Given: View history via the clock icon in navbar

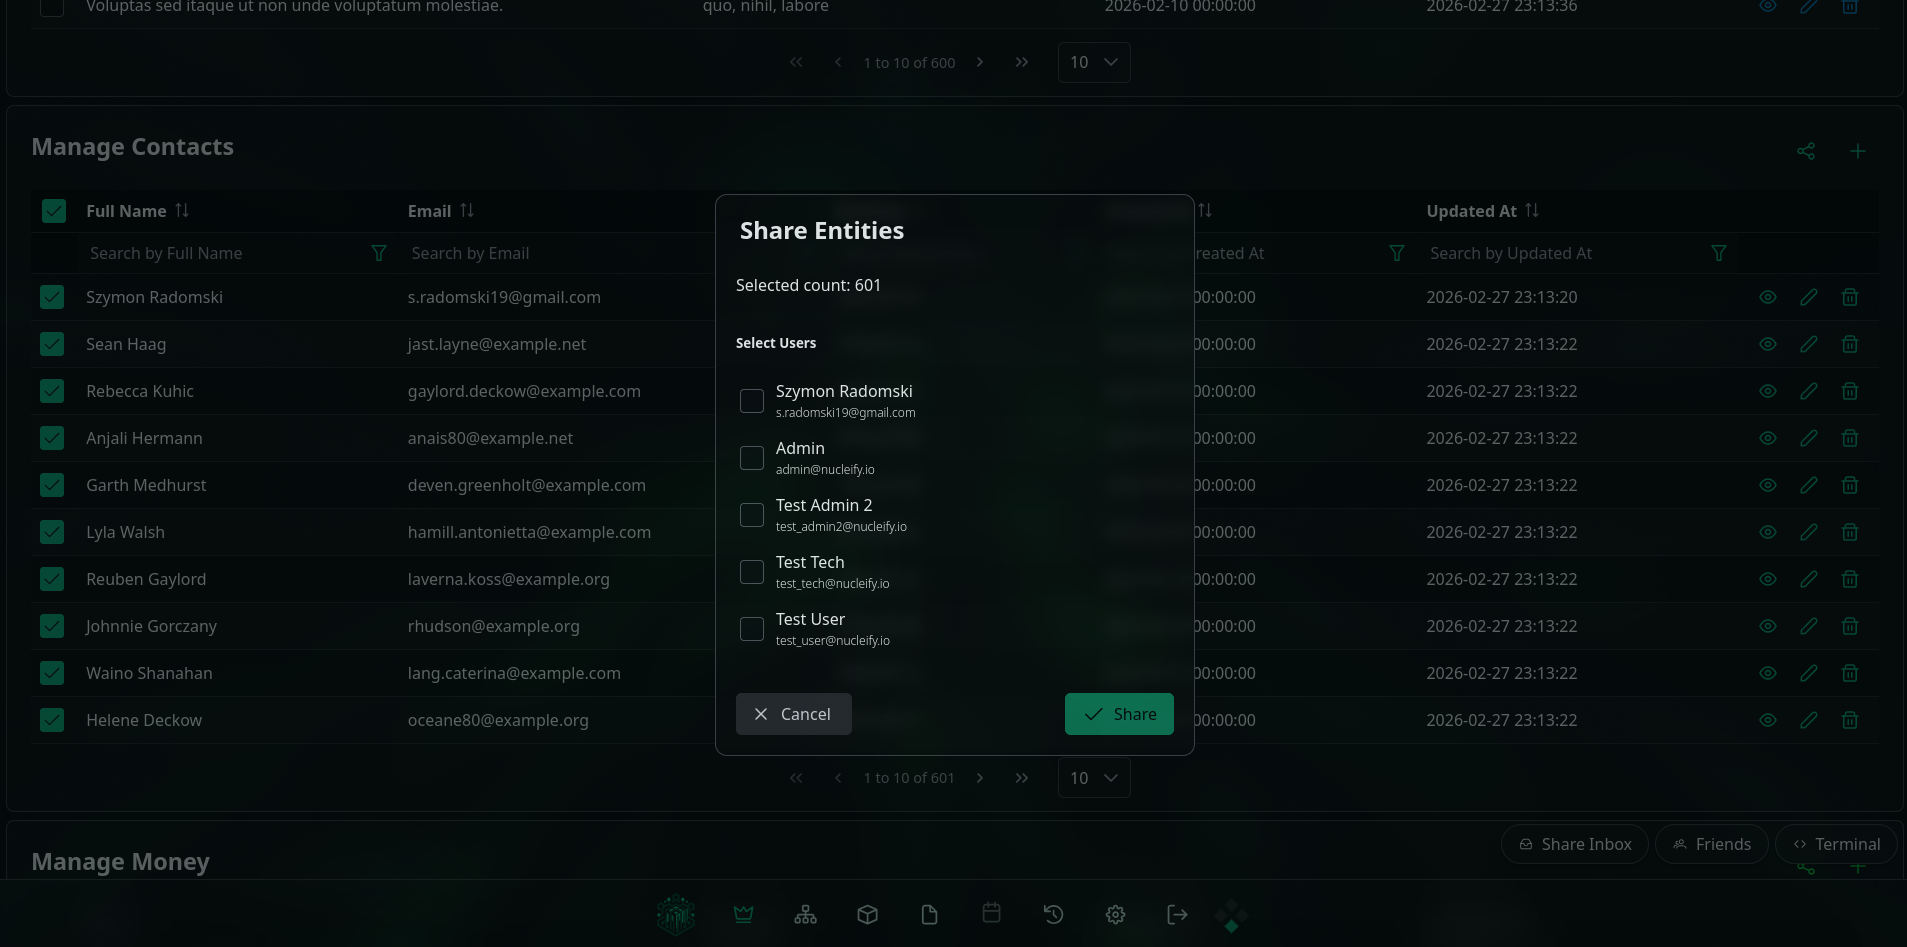Looking at the screenshot, I should (x=1053, y=914).
